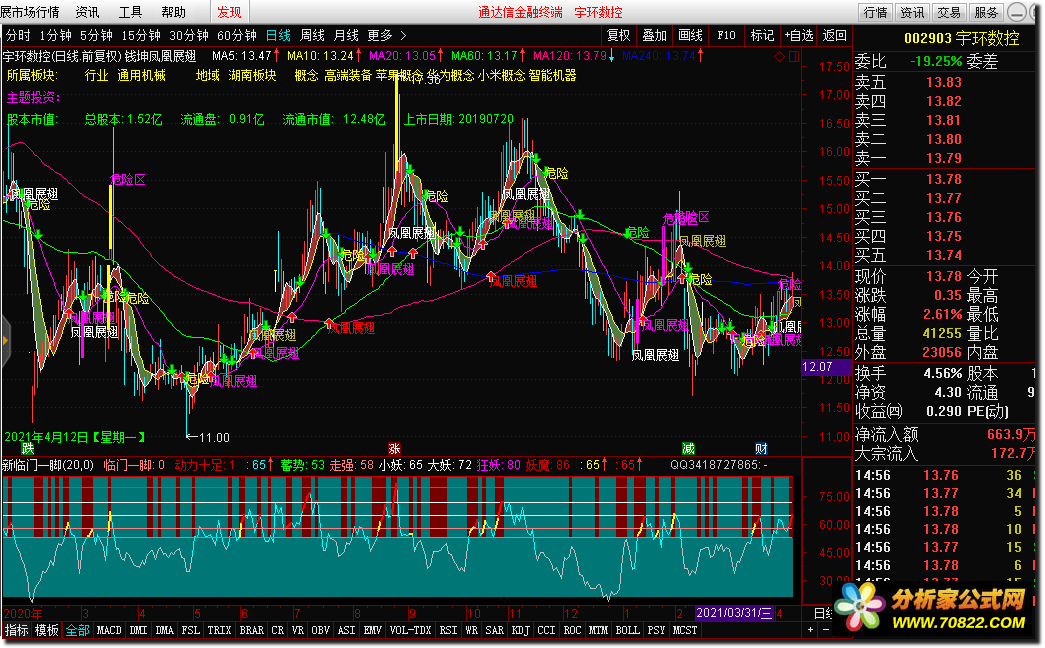
Task: Switch indicator to BRAR
Action: [252, 630]
